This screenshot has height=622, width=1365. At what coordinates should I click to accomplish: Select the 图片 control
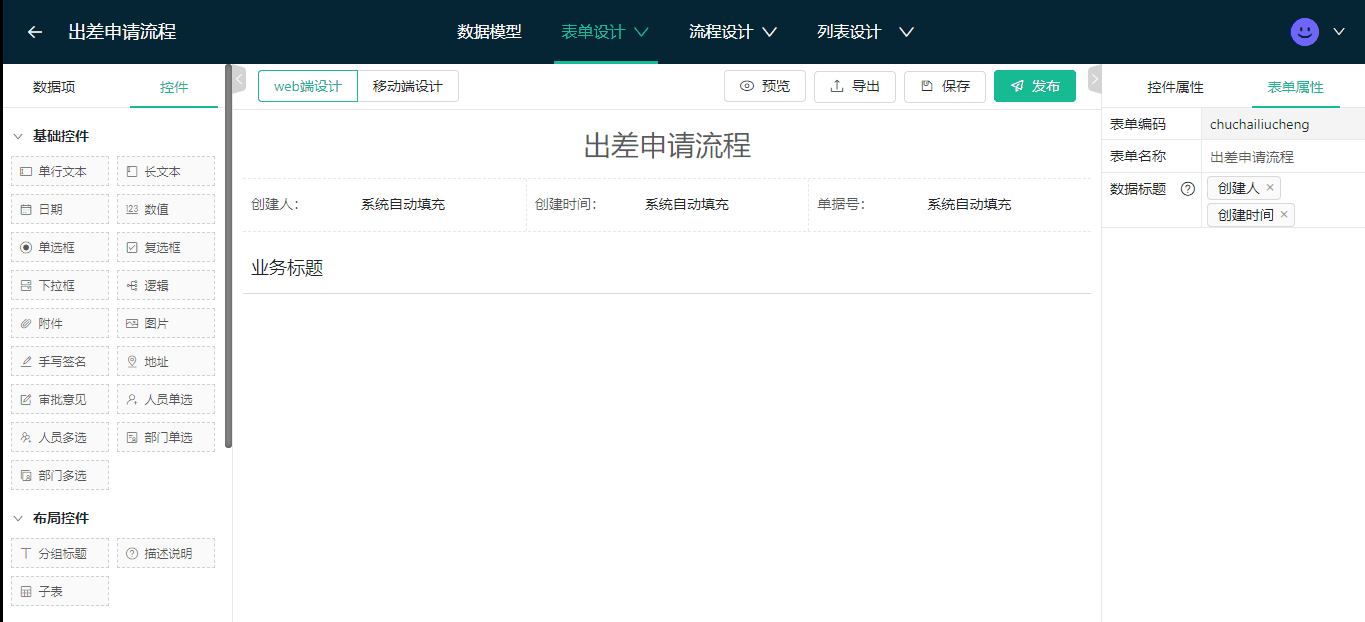166,323
